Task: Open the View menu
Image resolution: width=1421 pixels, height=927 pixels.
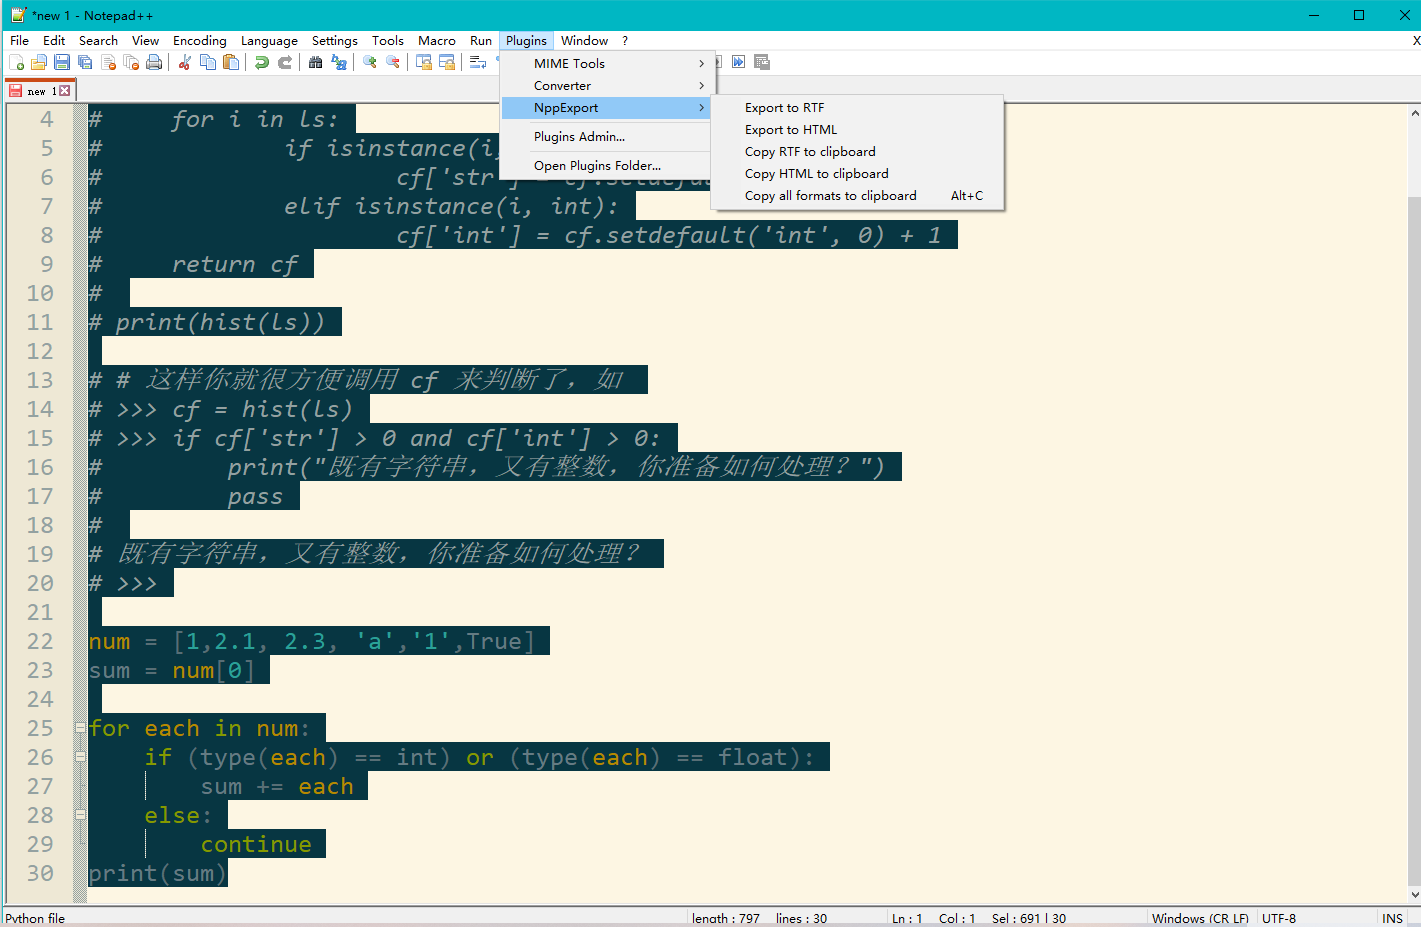Action: pos(145,41)
